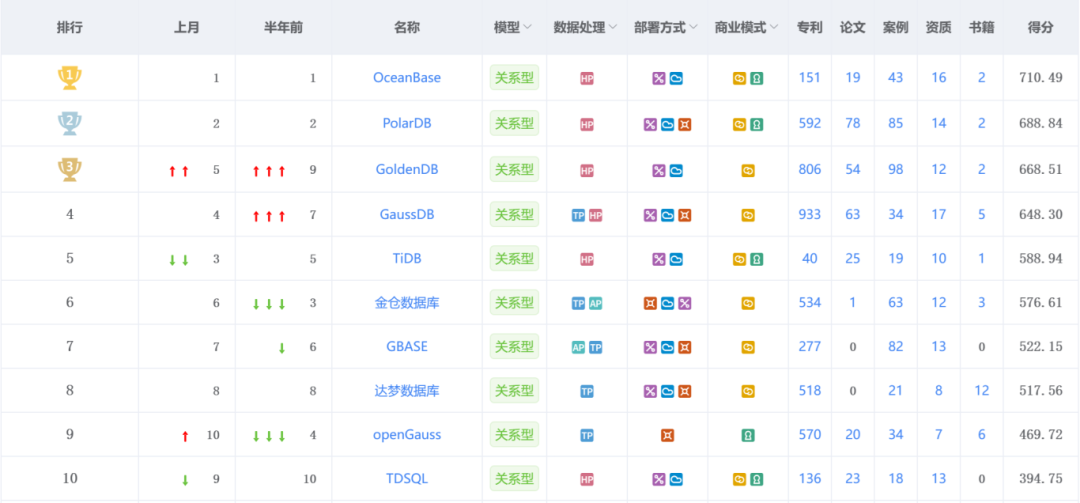Viewport: 1080px width, 503px height.
Task: Click the 案例 column header
Action: 895,28
